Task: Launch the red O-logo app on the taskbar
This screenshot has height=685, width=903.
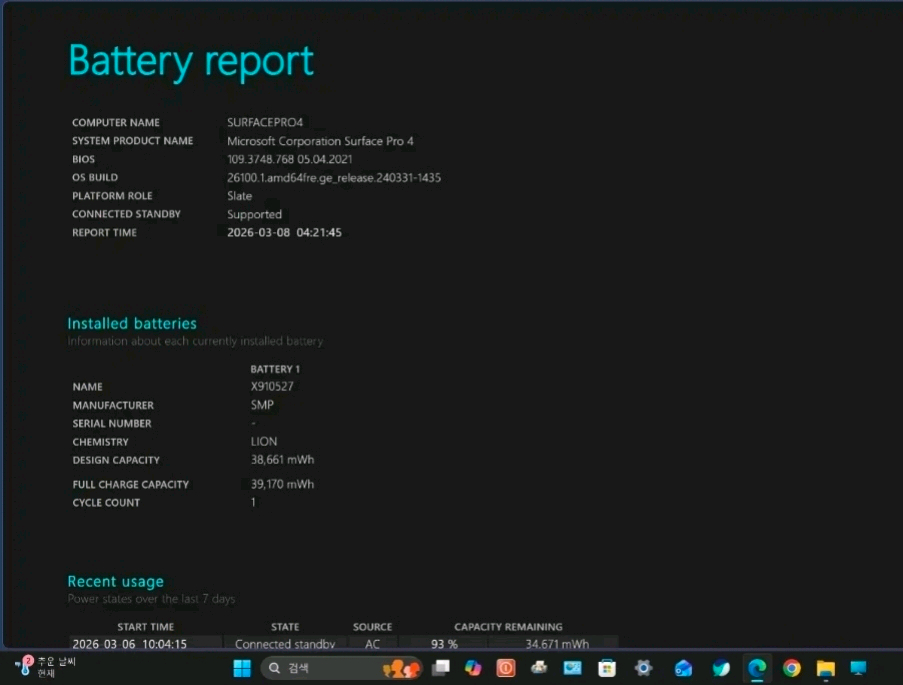Action: 505,667
